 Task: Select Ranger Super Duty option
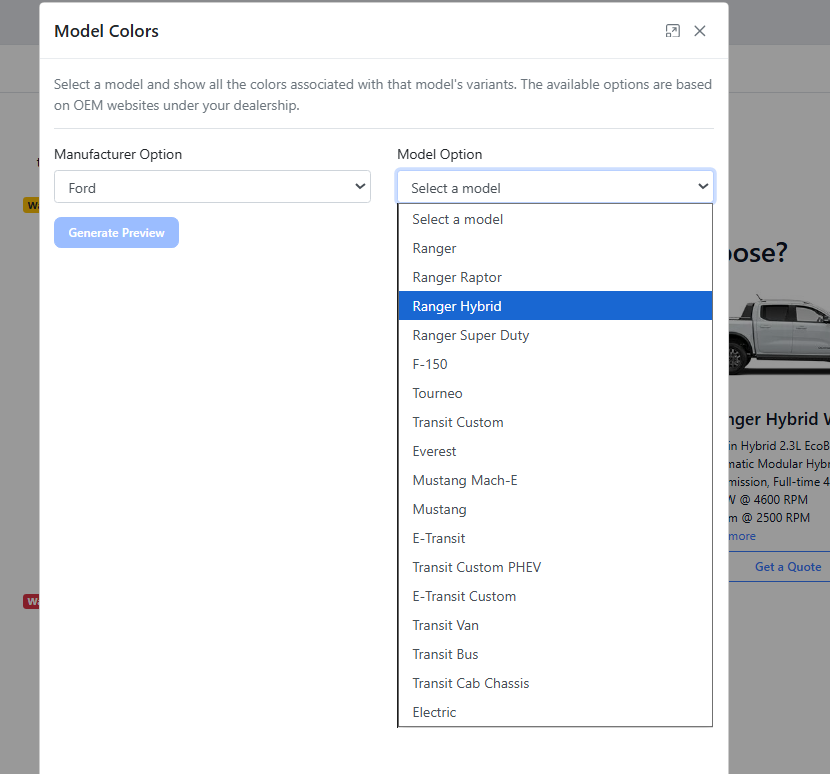[471, 335]
